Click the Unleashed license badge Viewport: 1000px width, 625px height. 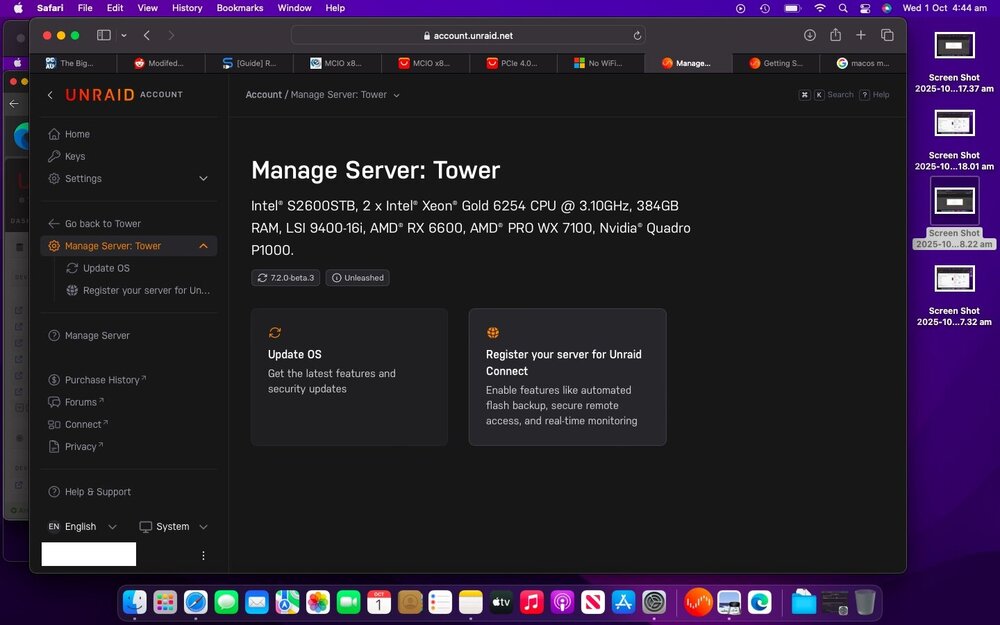pos(358,278)
